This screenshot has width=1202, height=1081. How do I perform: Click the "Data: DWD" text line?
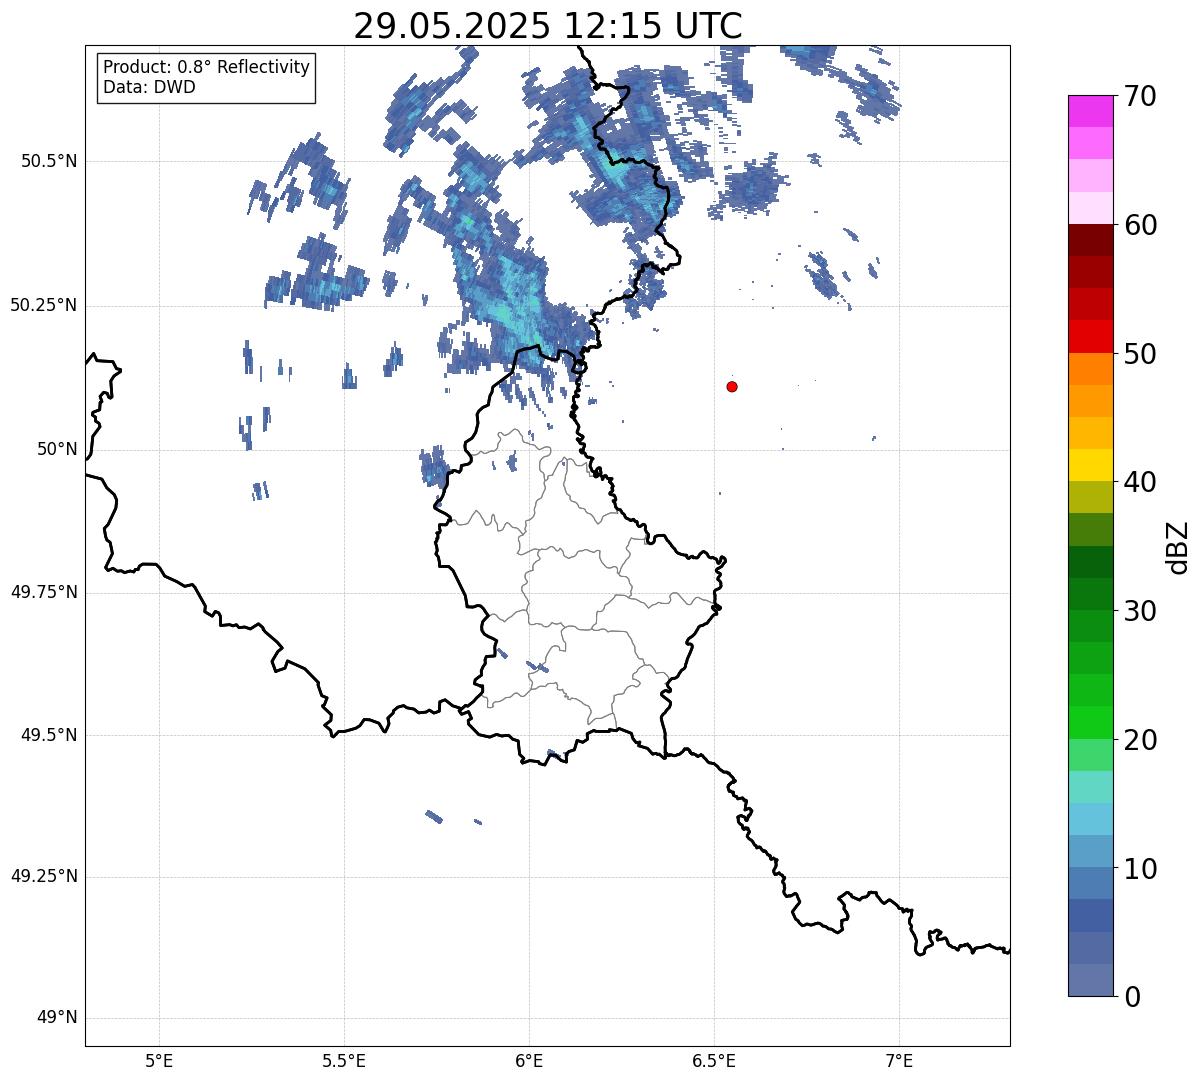tap(149, 87)
